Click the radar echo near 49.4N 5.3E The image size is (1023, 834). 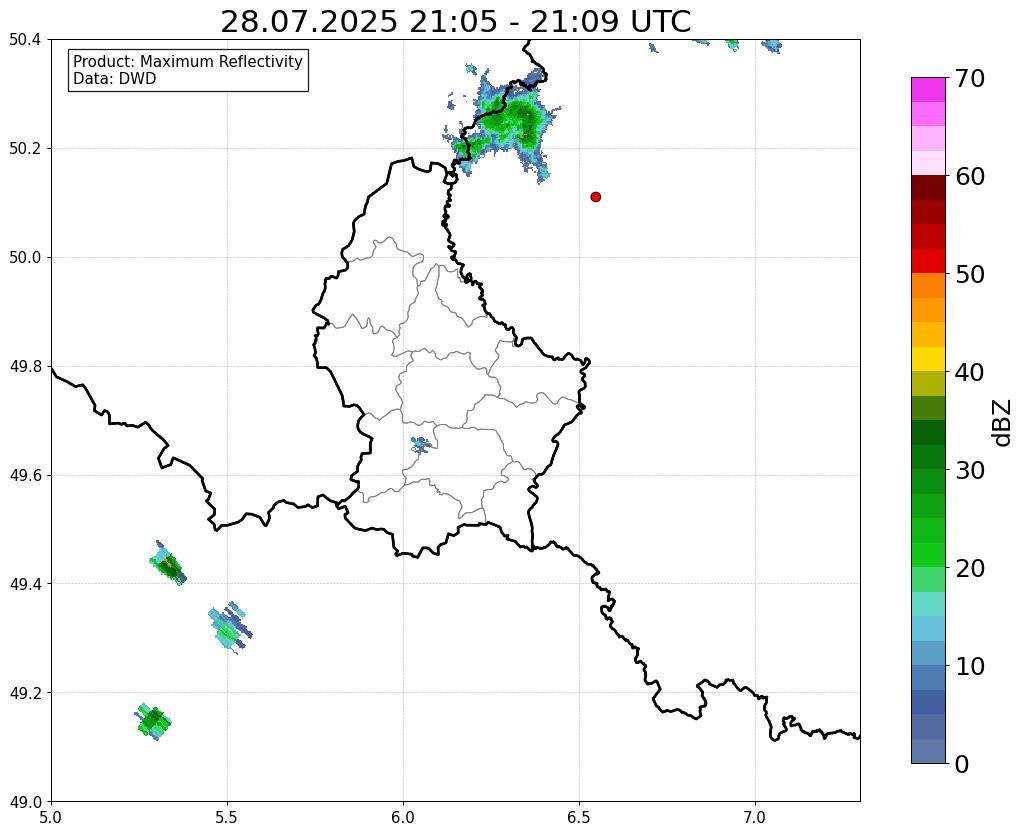pos(168,563)
